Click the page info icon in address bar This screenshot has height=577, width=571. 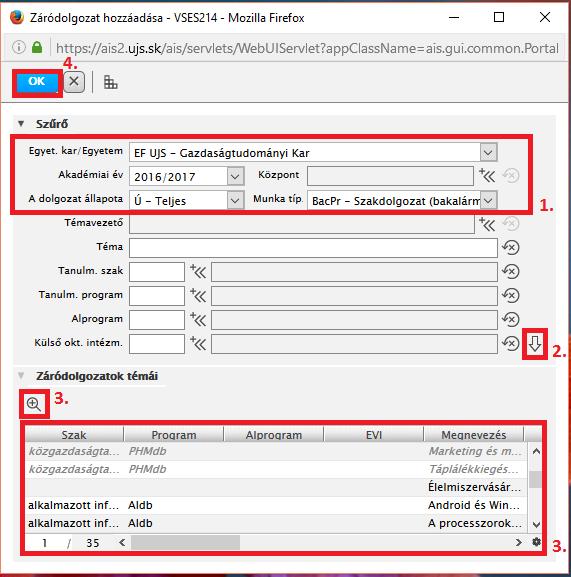click(19, 47)
